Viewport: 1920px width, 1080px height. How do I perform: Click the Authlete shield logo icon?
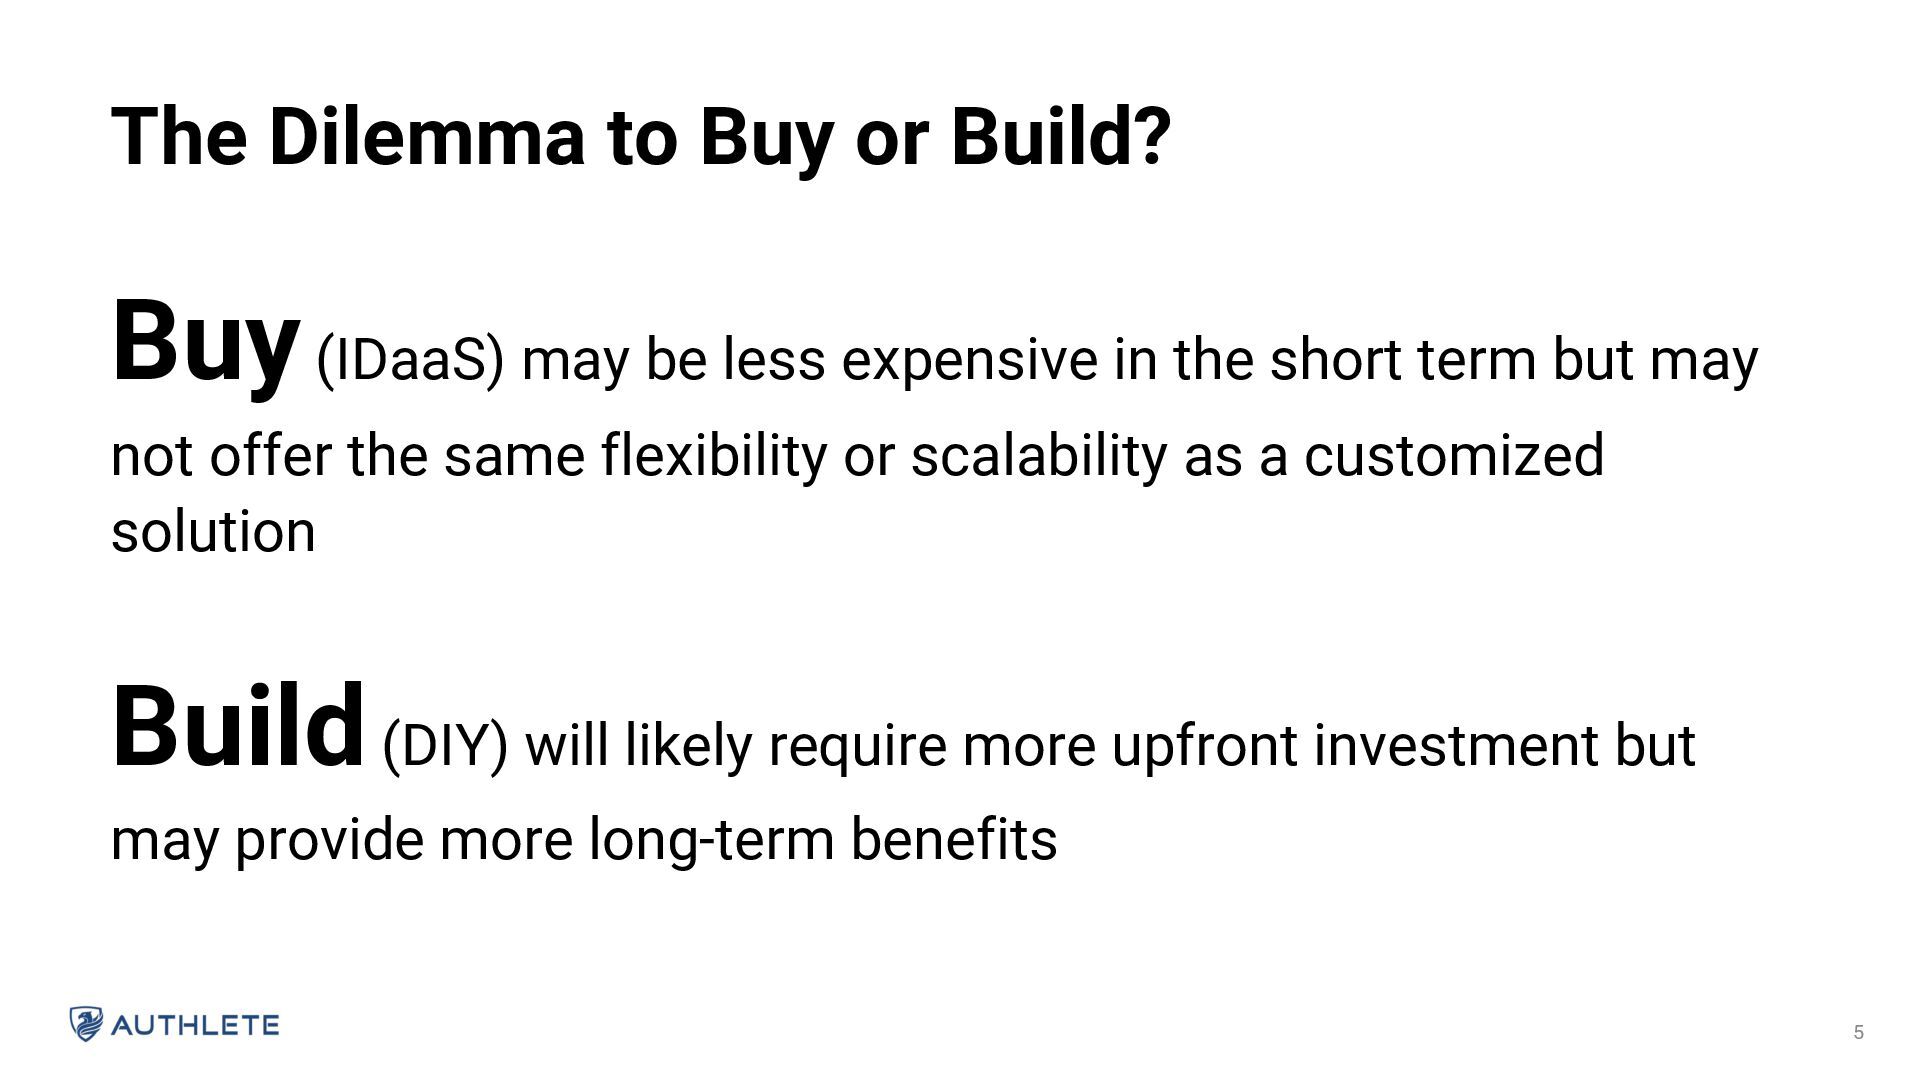click(x=86, y=1024)
